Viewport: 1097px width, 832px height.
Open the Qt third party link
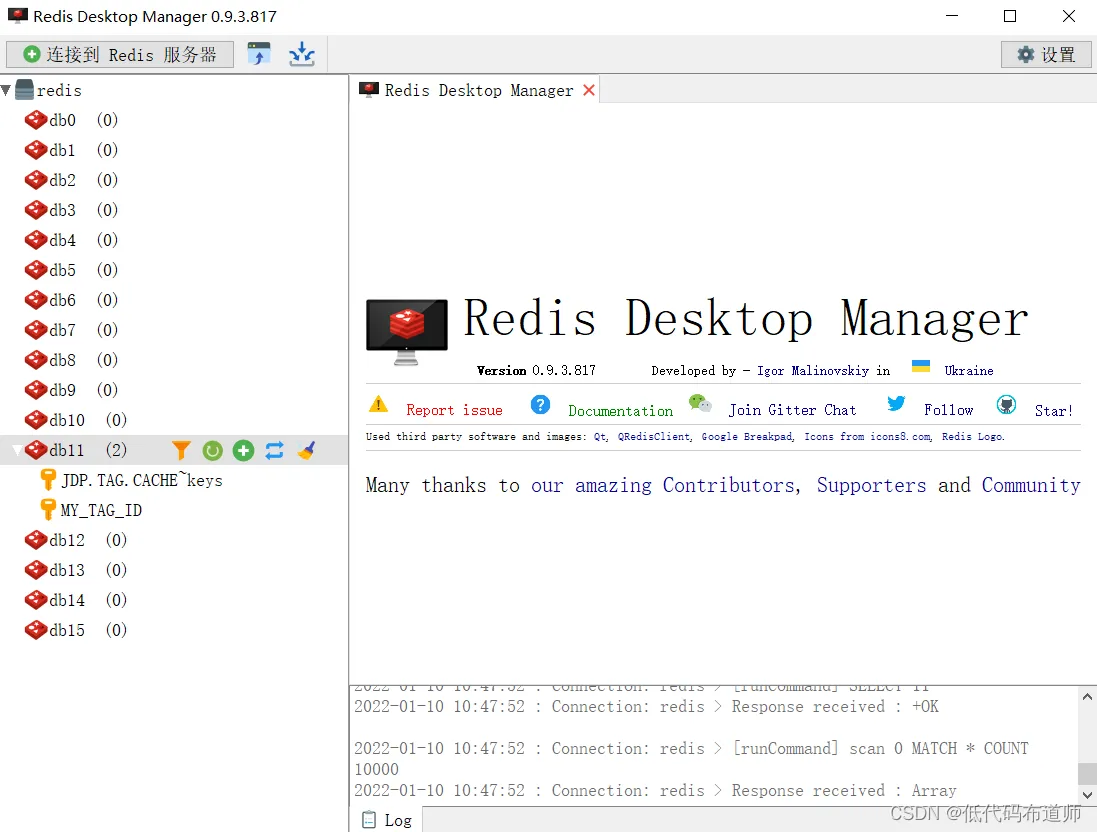(600, 437)
